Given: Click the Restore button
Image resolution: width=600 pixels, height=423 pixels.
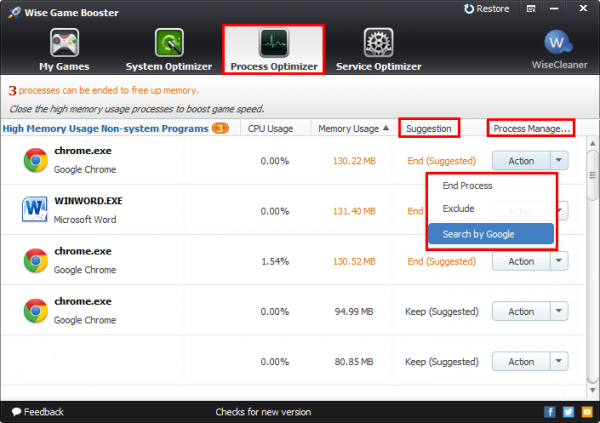Looking at the screenshot, I should [487, 9].
